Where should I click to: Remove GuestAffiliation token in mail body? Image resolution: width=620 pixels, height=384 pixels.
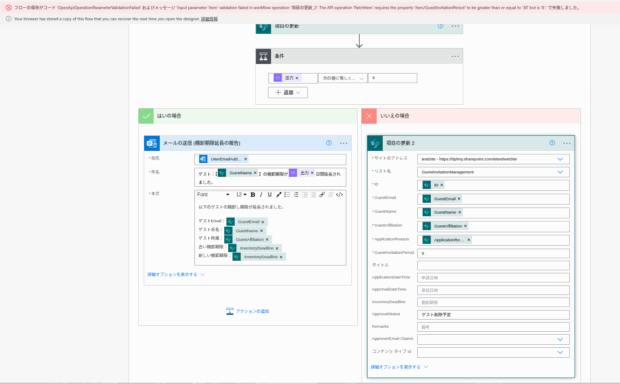[x=267, y=240]
